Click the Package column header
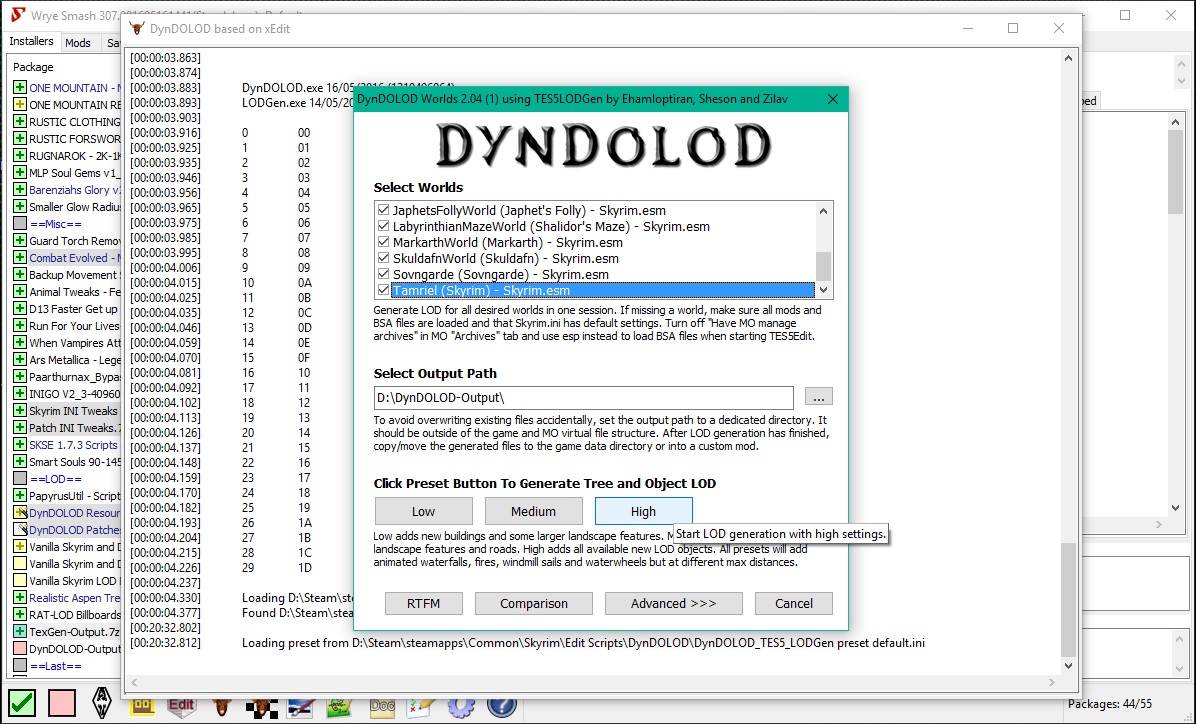The height and width of the screenshot is (724, 1196). [x=33, y=67]
